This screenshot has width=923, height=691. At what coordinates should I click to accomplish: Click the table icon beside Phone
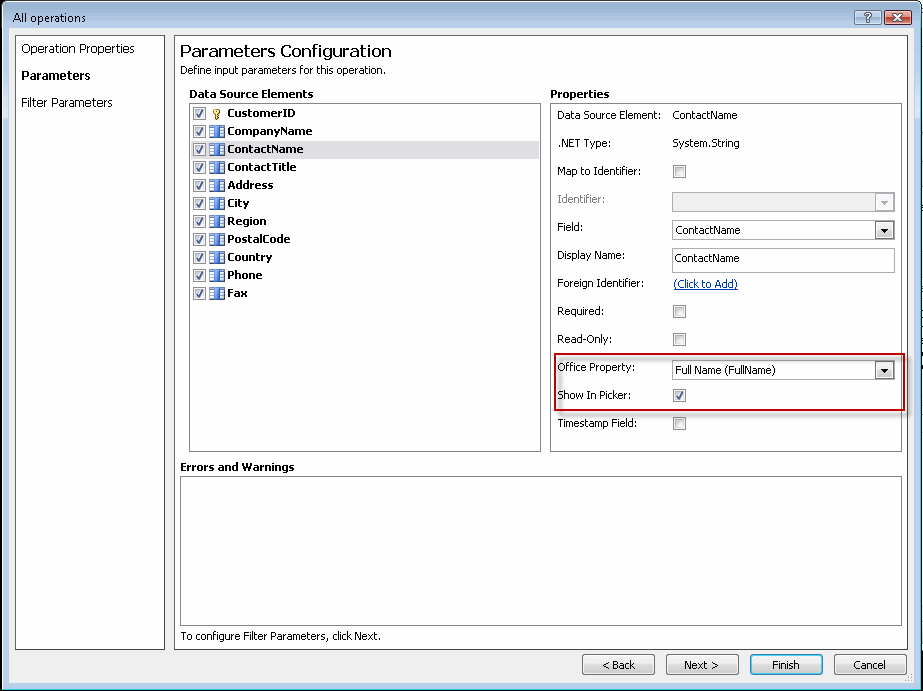coord(214,275)
